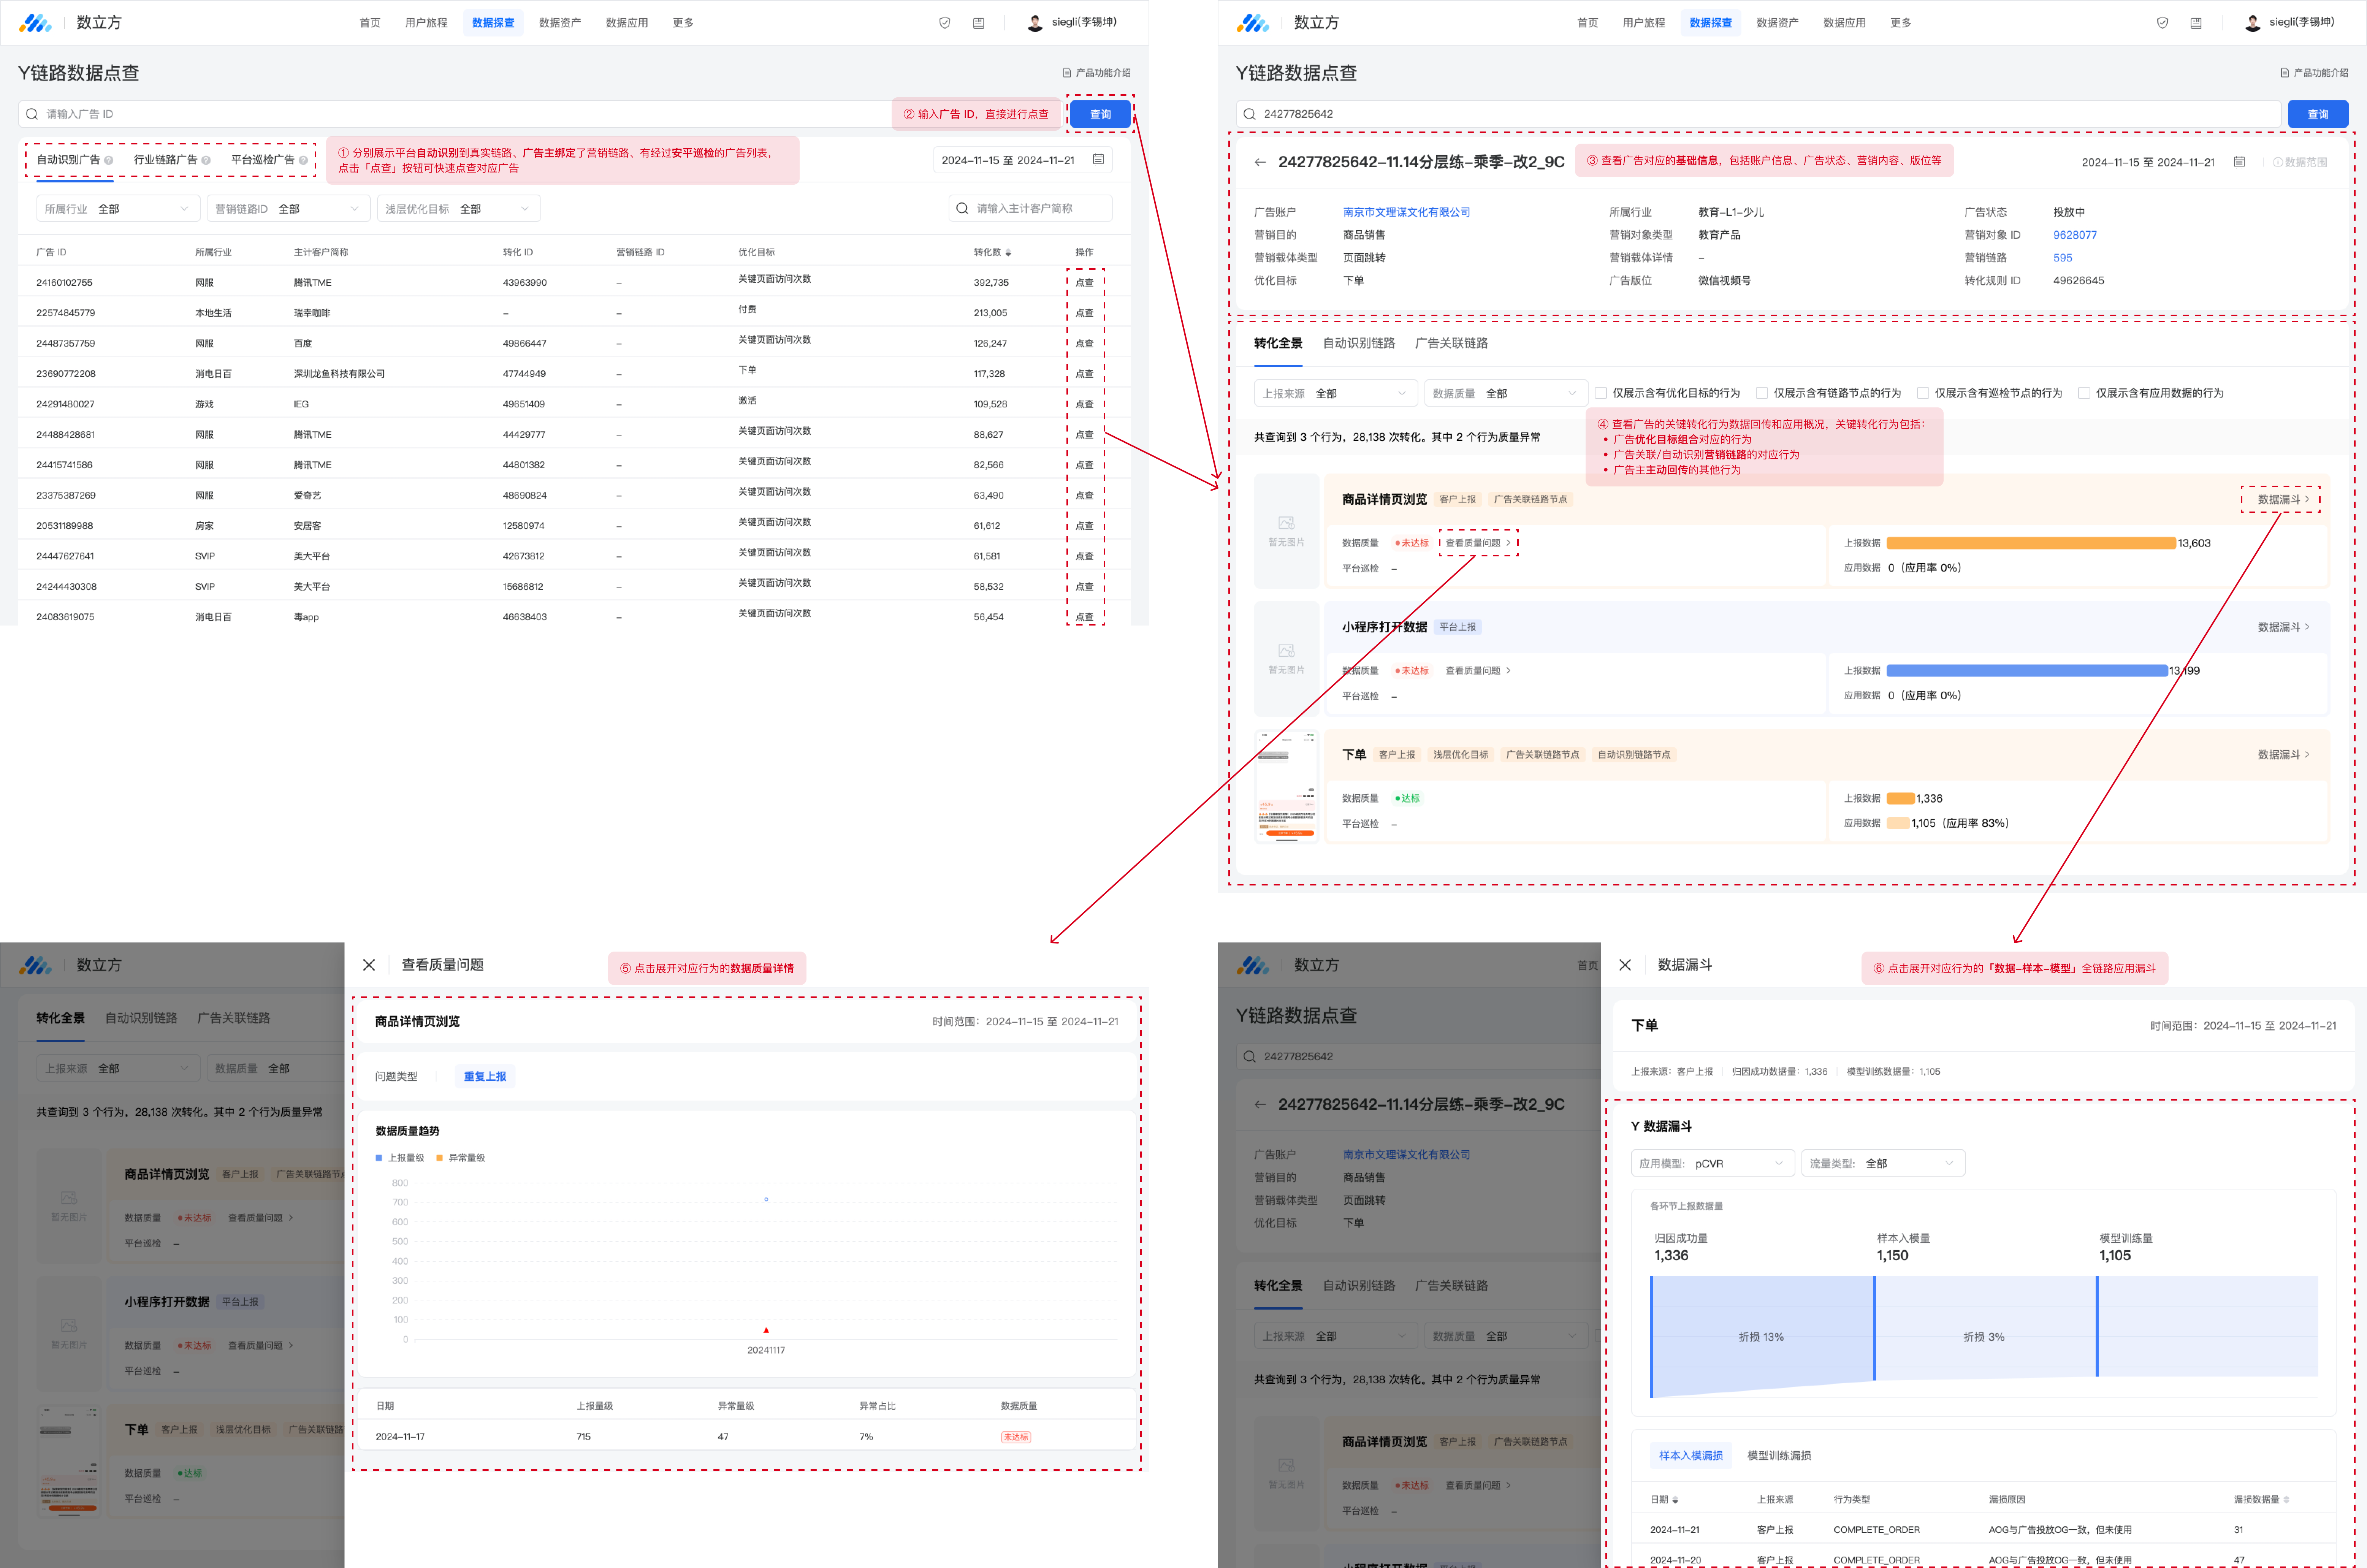Enable 仅展示含有链路节点的行为 checkbox
Viewport: 2367px width, 1568px height.
tap(1762, 393)
